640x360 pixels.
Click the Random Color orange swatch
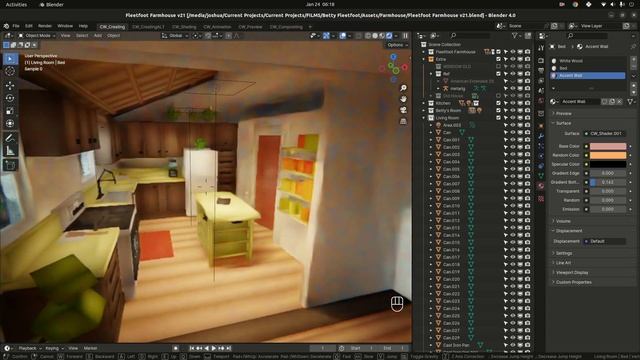point(608,155)
